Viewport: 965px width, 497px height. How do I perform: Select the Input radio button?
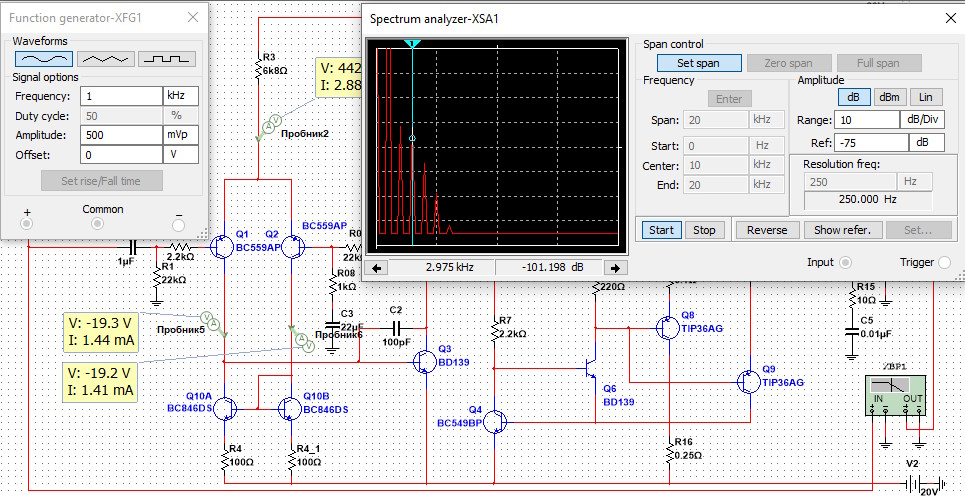click(x=847, y=262)
